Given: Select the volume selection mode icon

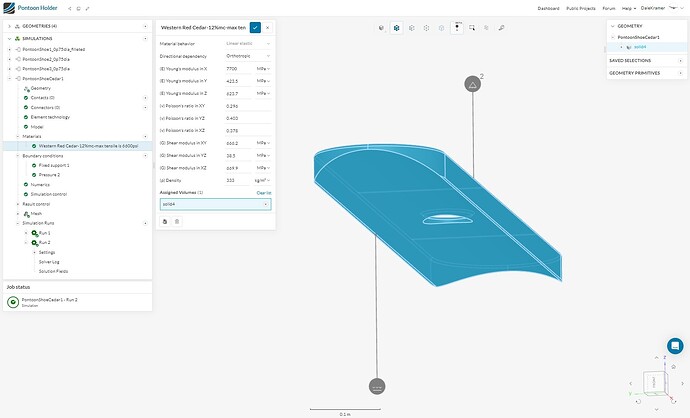Looking at the screenshot, I should coord(396,28).
